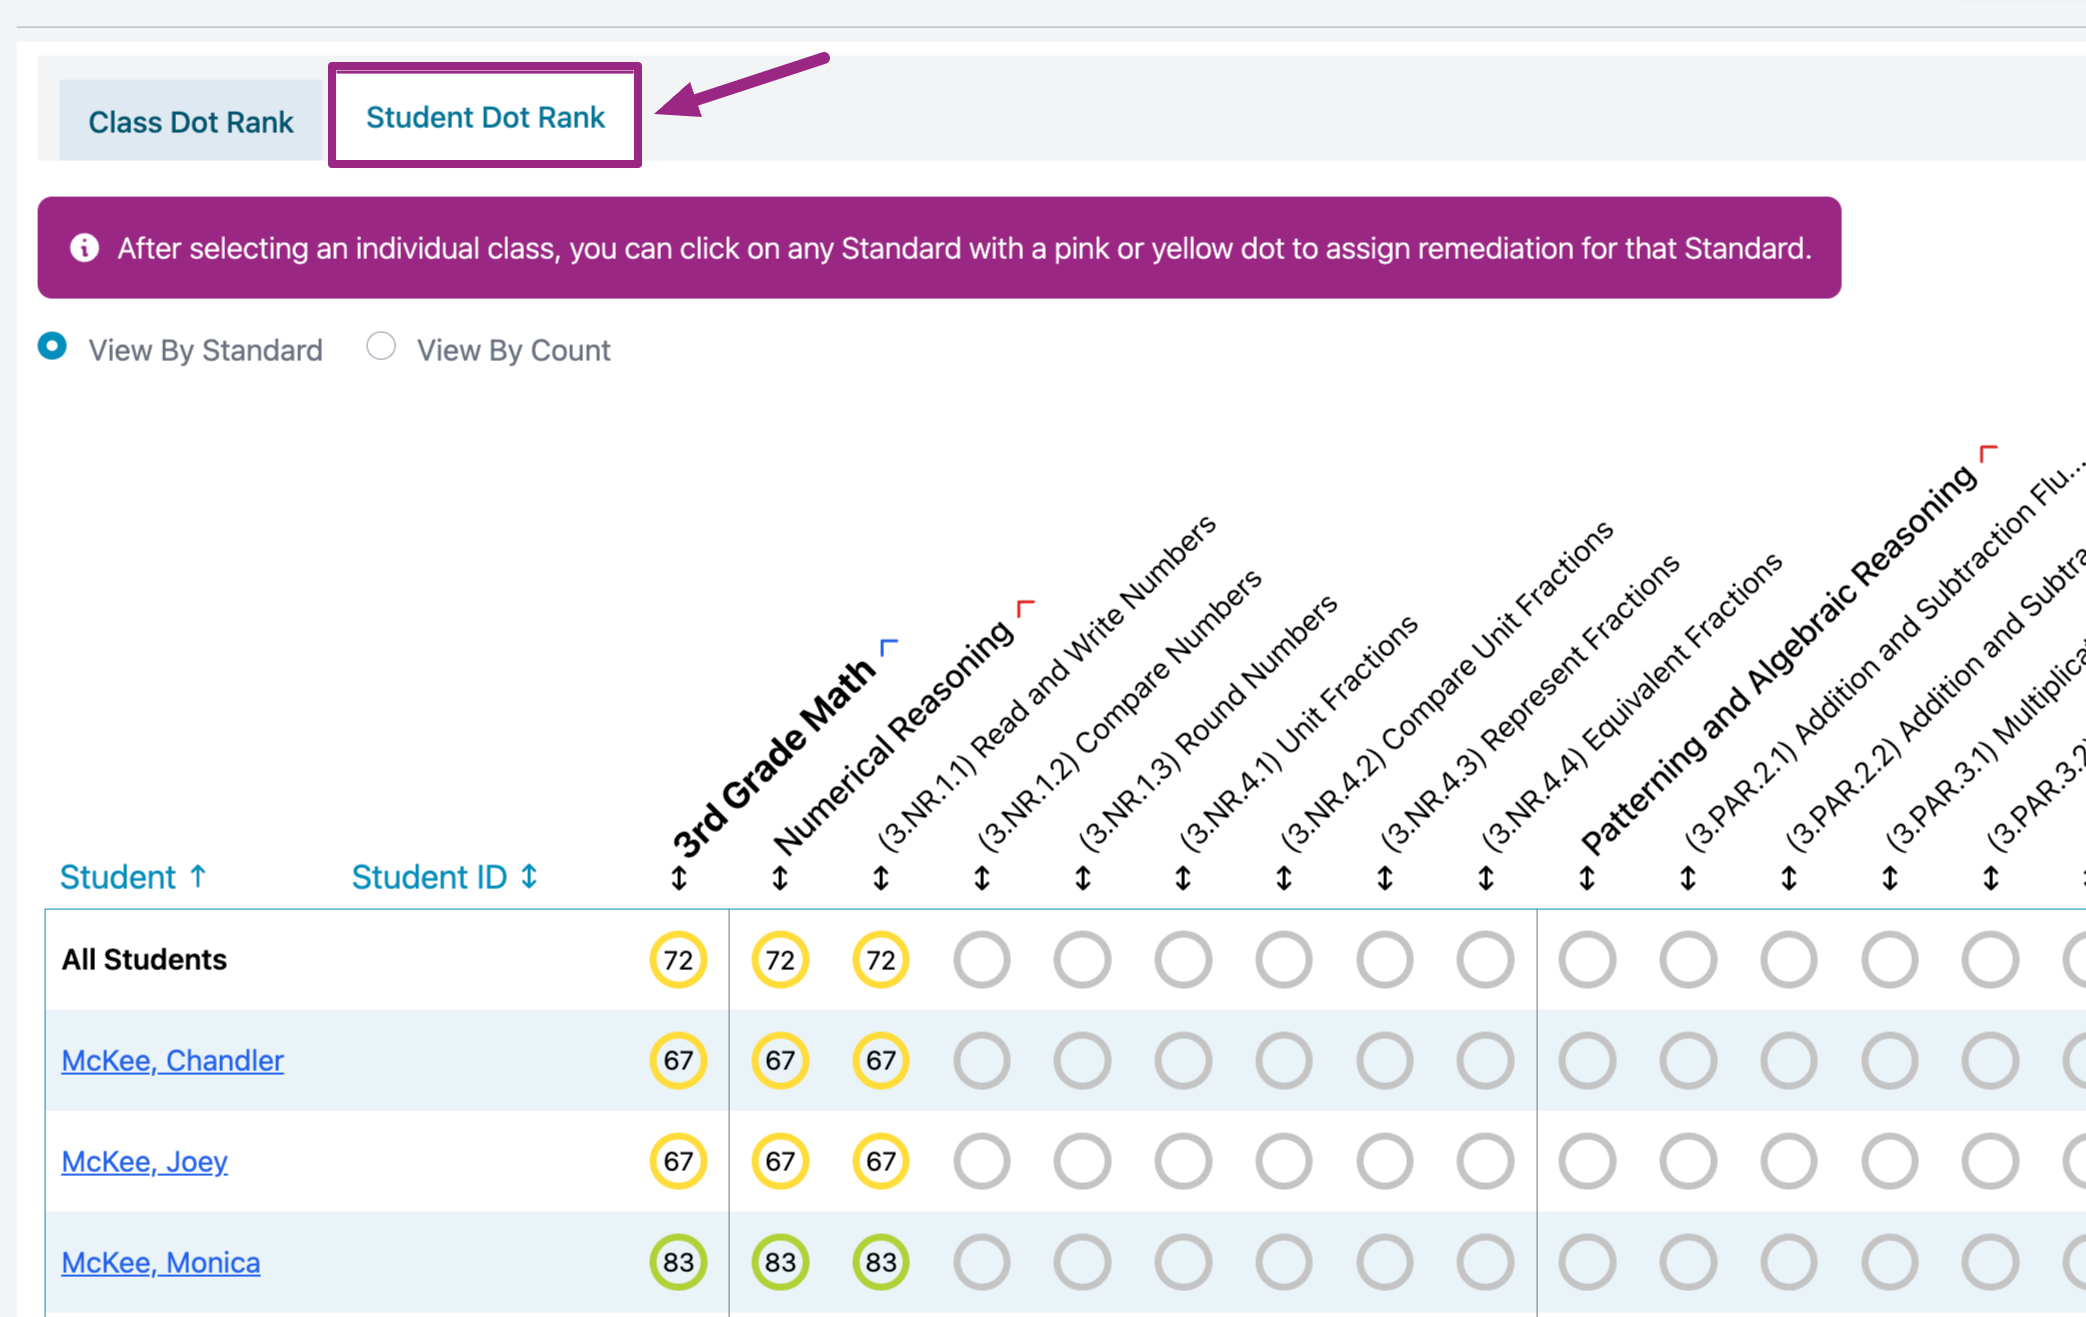Select View By Standard radio button
Image resolution: width=2086 pixels, height=1317 pixels.
tap(52, 347)
